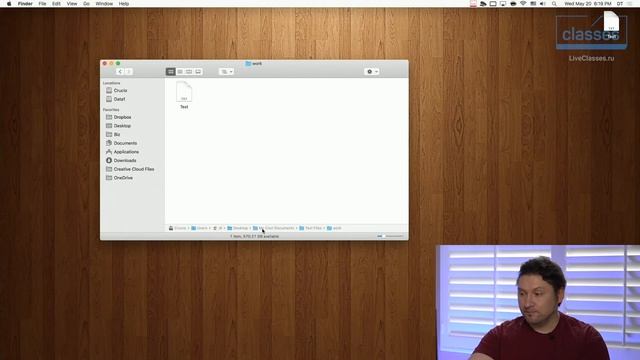
Task: Open the Help menu
Action: tap(124, 4)
